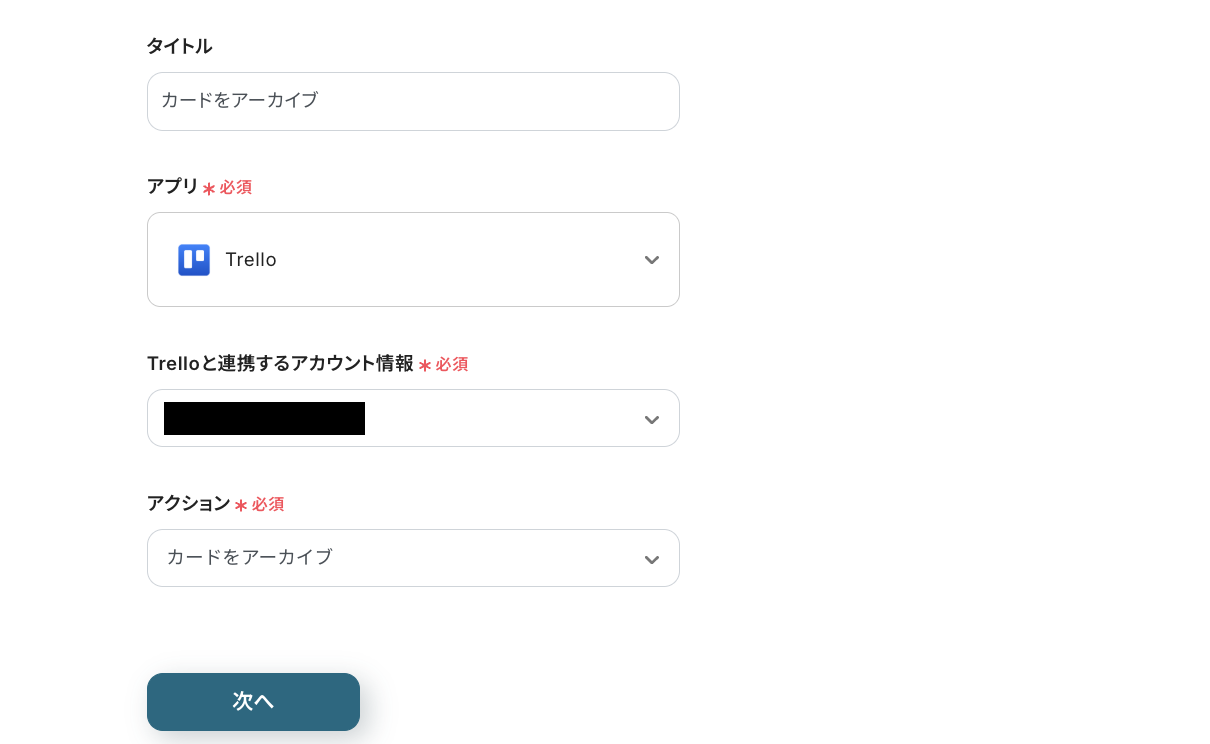The width and height of the screenshot is (1210, 744).
Task: Expand the アプリ dropdown chevron
Action: [651, 260]
